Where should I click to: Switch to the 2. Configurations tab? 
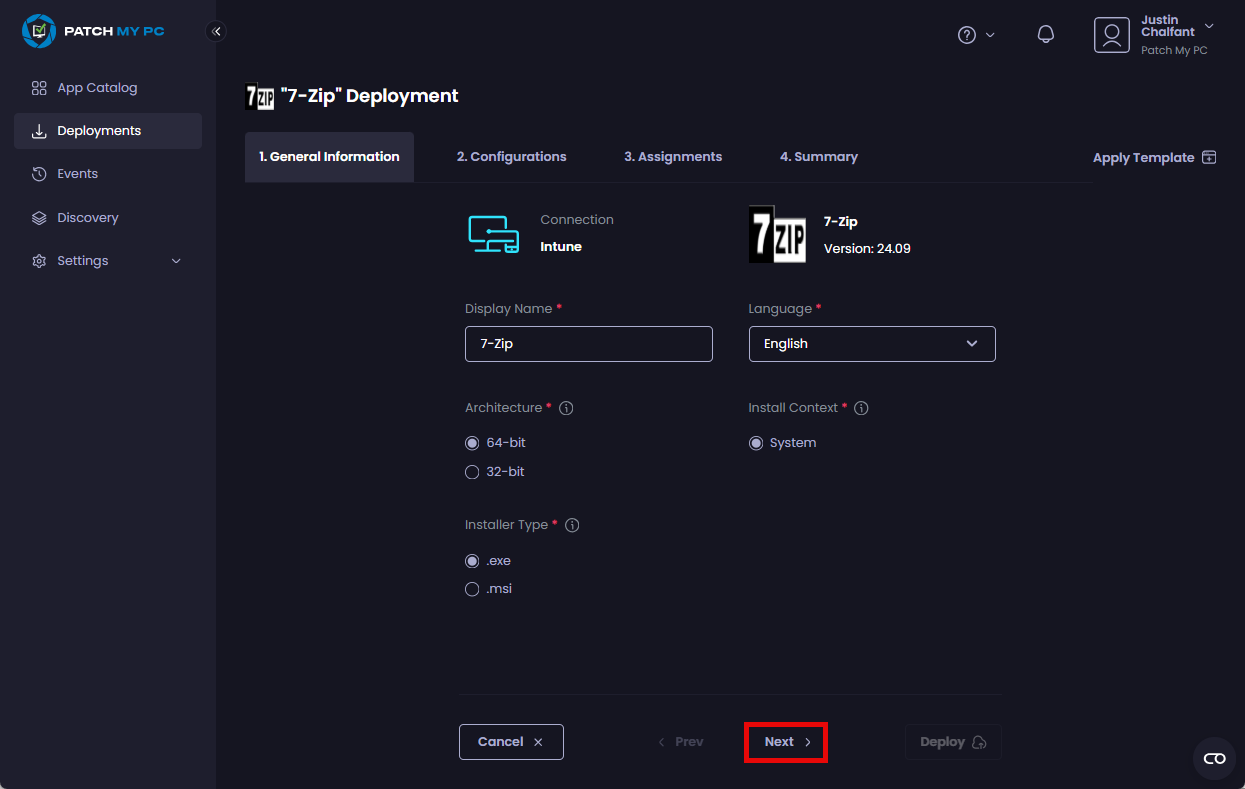point(511,157)
